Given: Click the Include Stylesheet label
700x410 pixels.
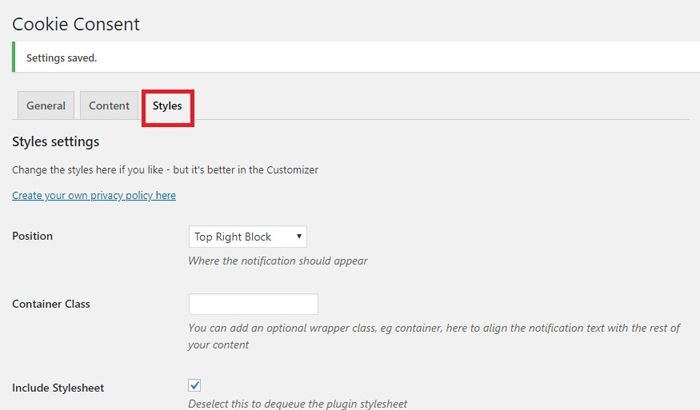Looking at the screenshot, I should pyautogui.click(x=58, y=388).
